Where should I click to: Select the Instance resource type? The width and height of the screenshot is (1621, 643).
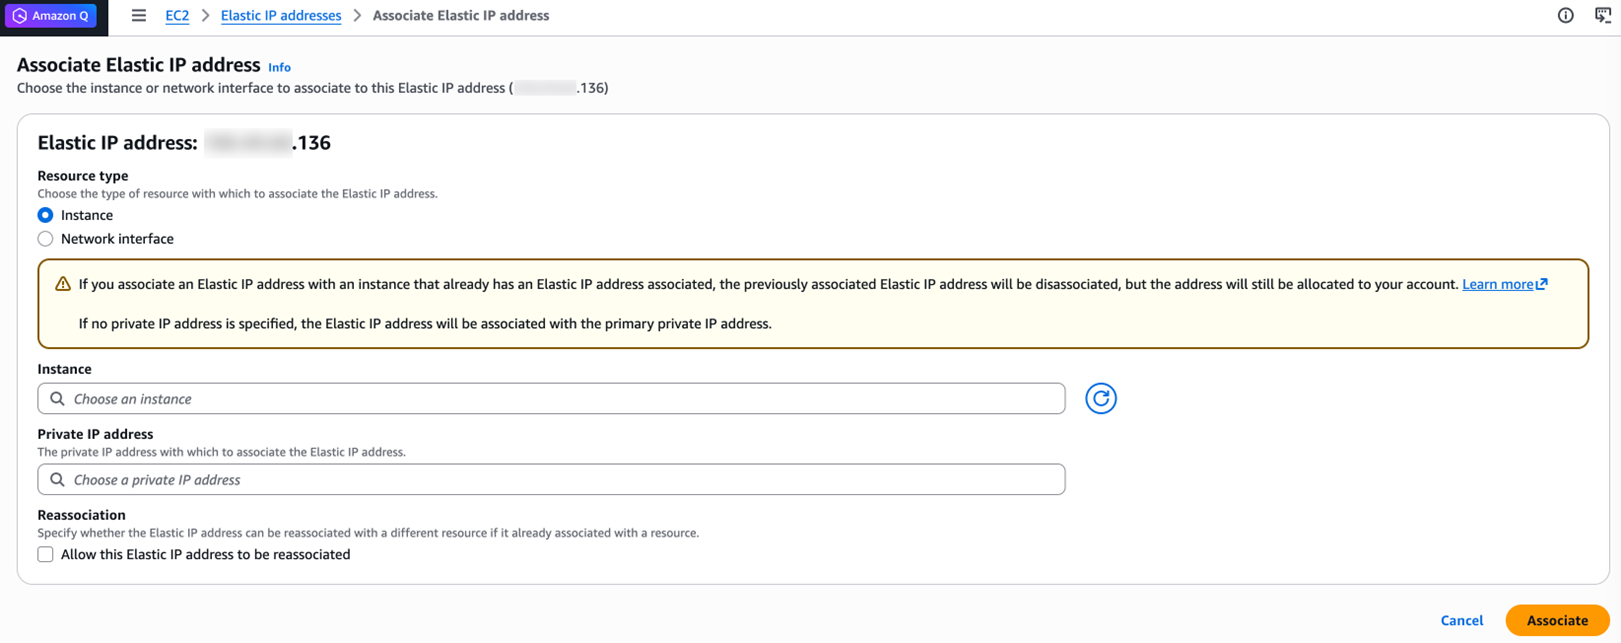pos(46,215)
